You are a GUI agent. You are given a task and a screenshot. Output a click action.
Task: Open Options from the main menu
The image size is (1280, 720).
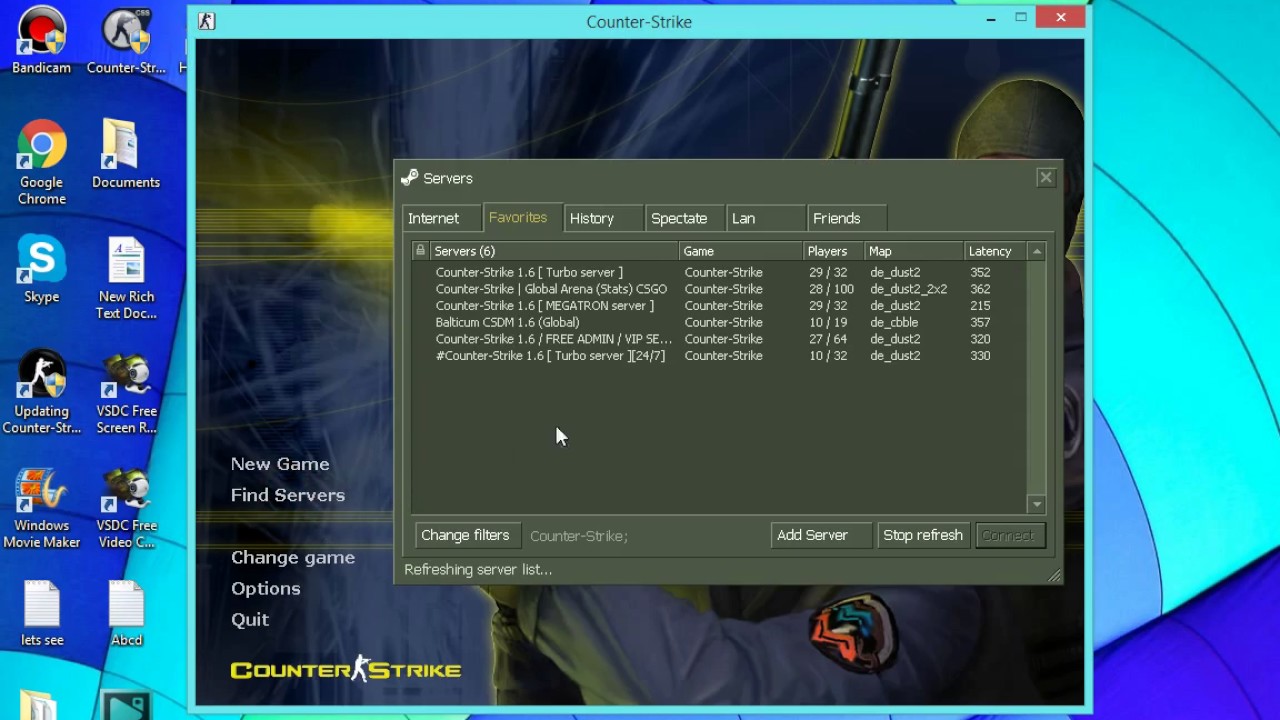click(x=266, y=588)
